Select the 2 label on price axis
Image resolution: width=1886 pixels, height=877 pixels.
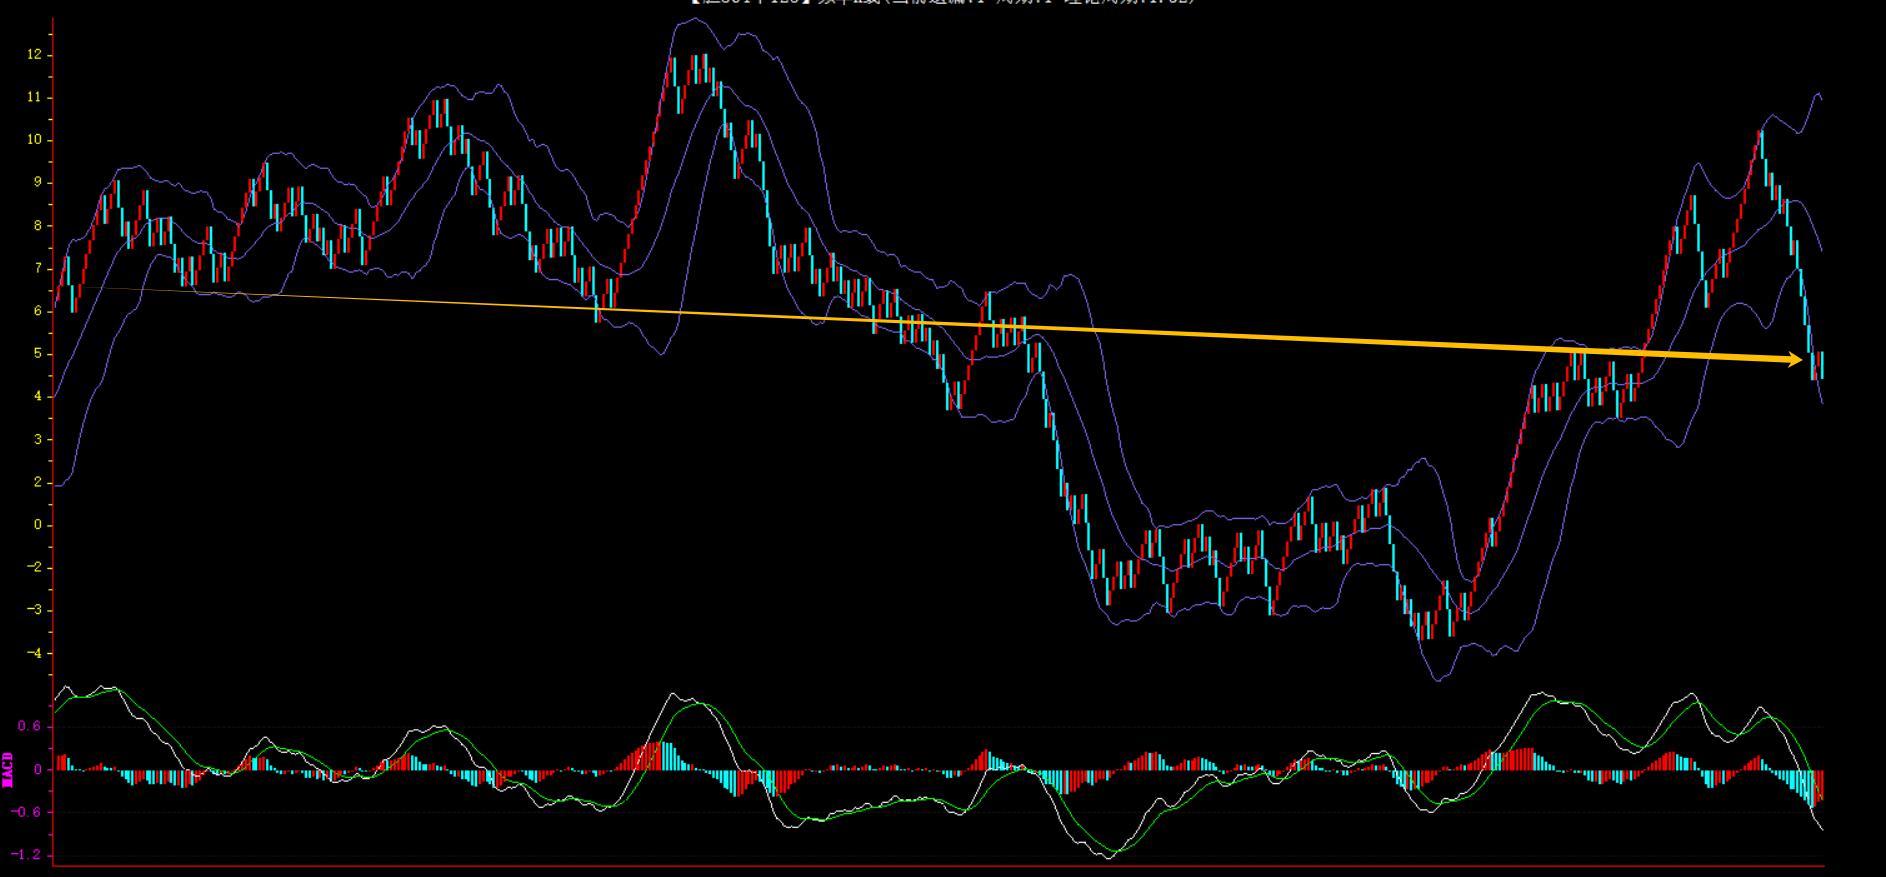tap(38, 482)
